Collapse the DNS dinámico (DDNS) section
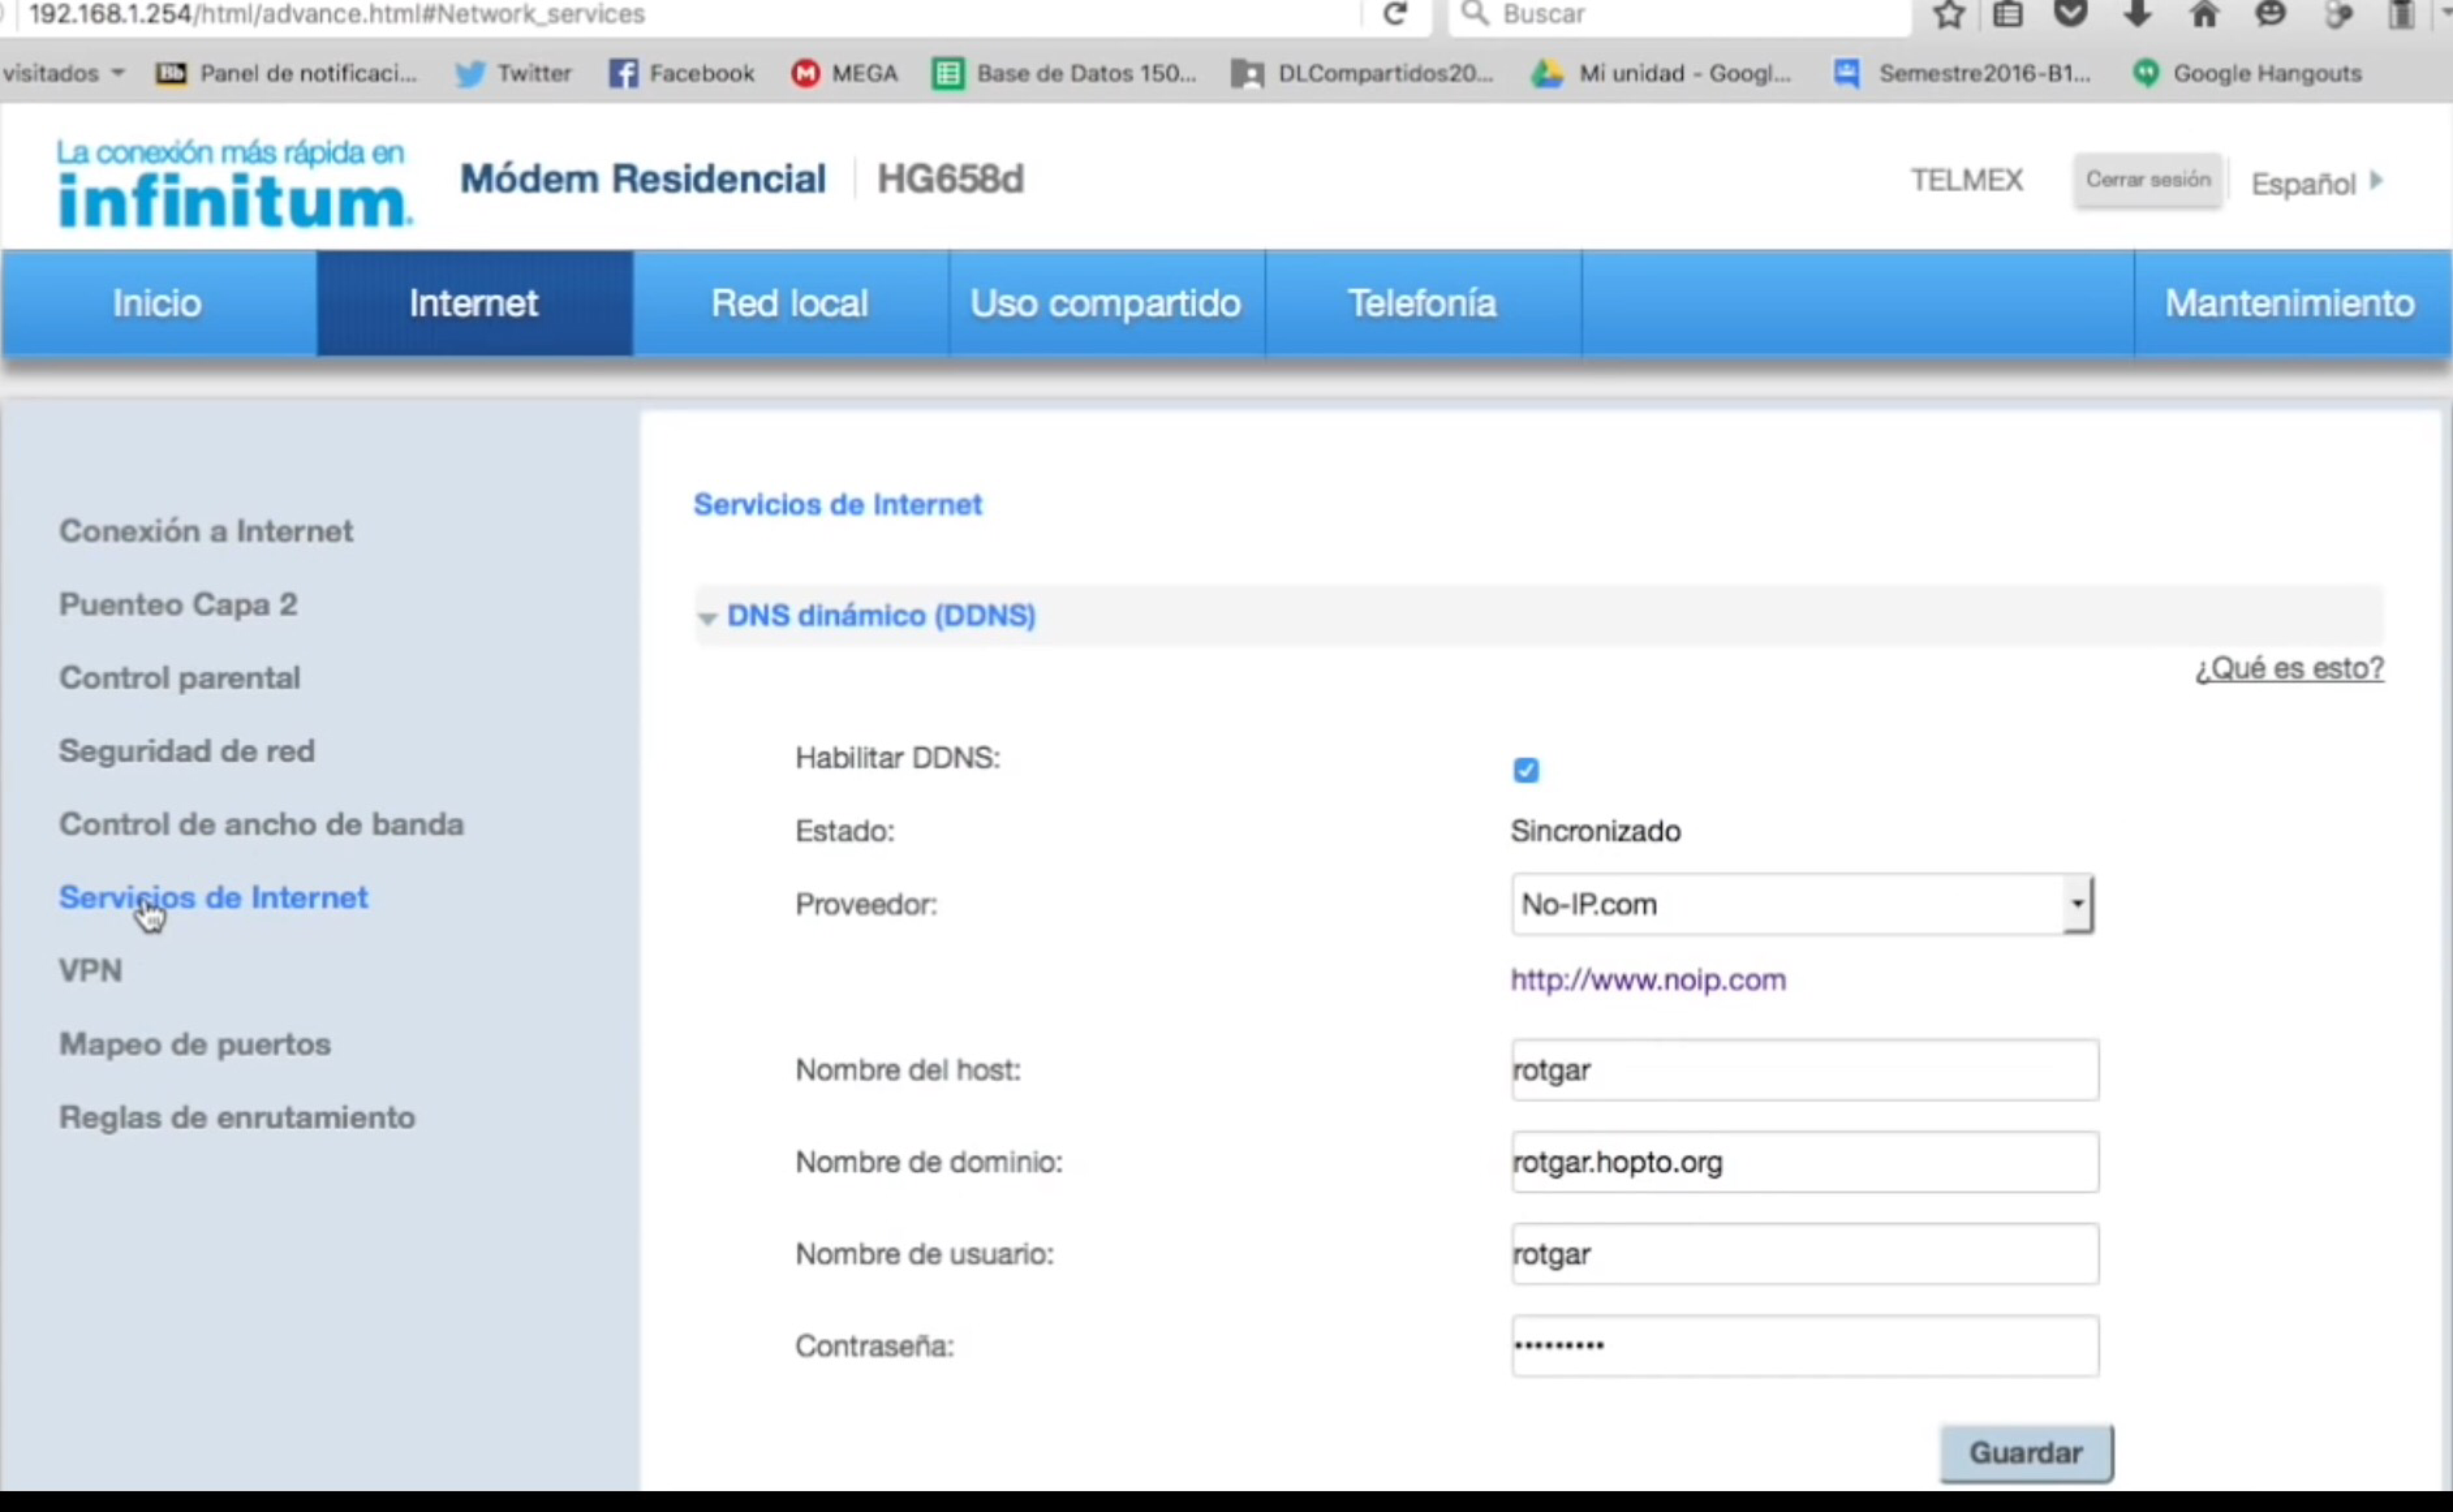Image resolution: width=2453 pixels, height=1512 pixels. click(x=880, y=615)
